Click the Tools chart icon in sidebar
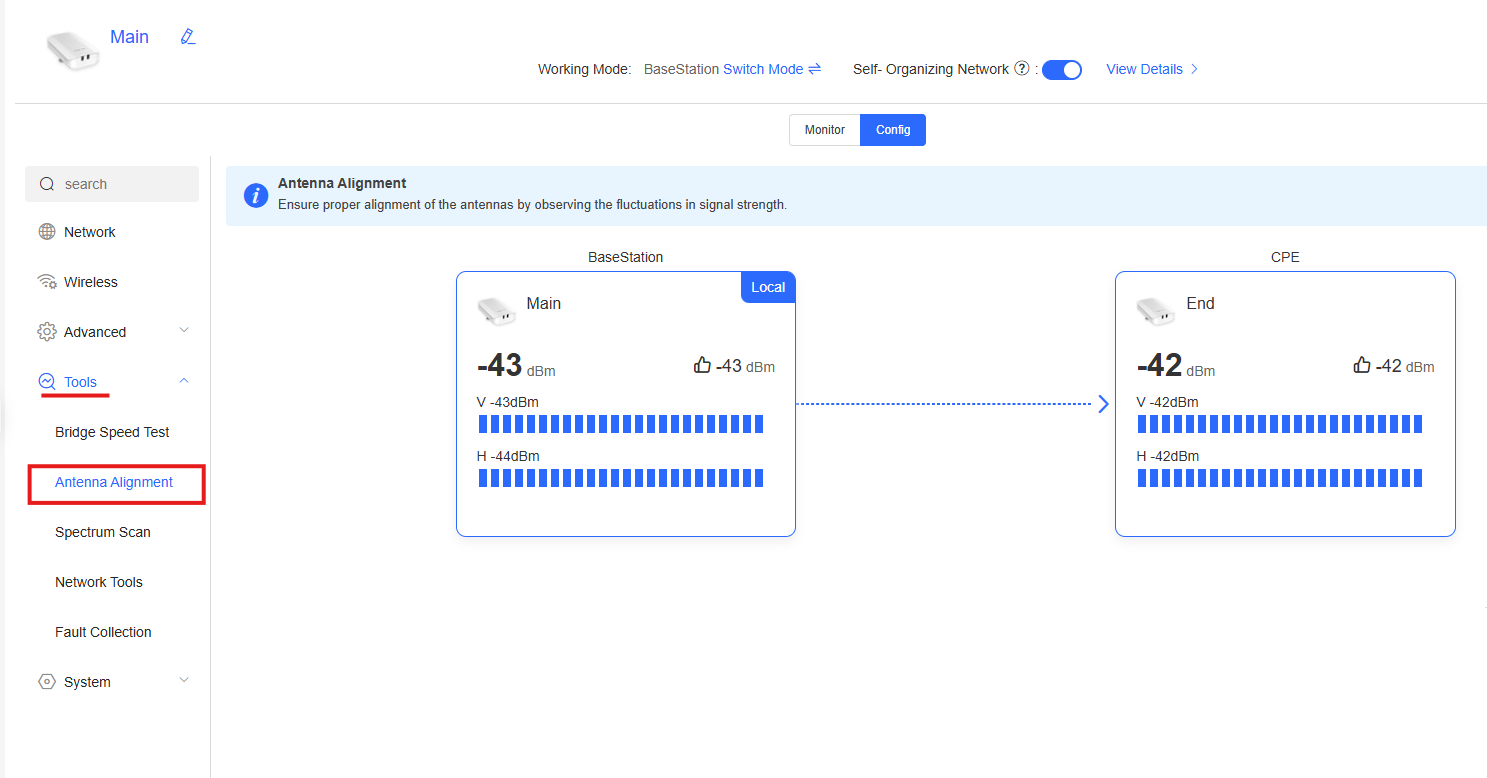The height and width of the screenshot is (778, 1487). [x=47, y=382]
